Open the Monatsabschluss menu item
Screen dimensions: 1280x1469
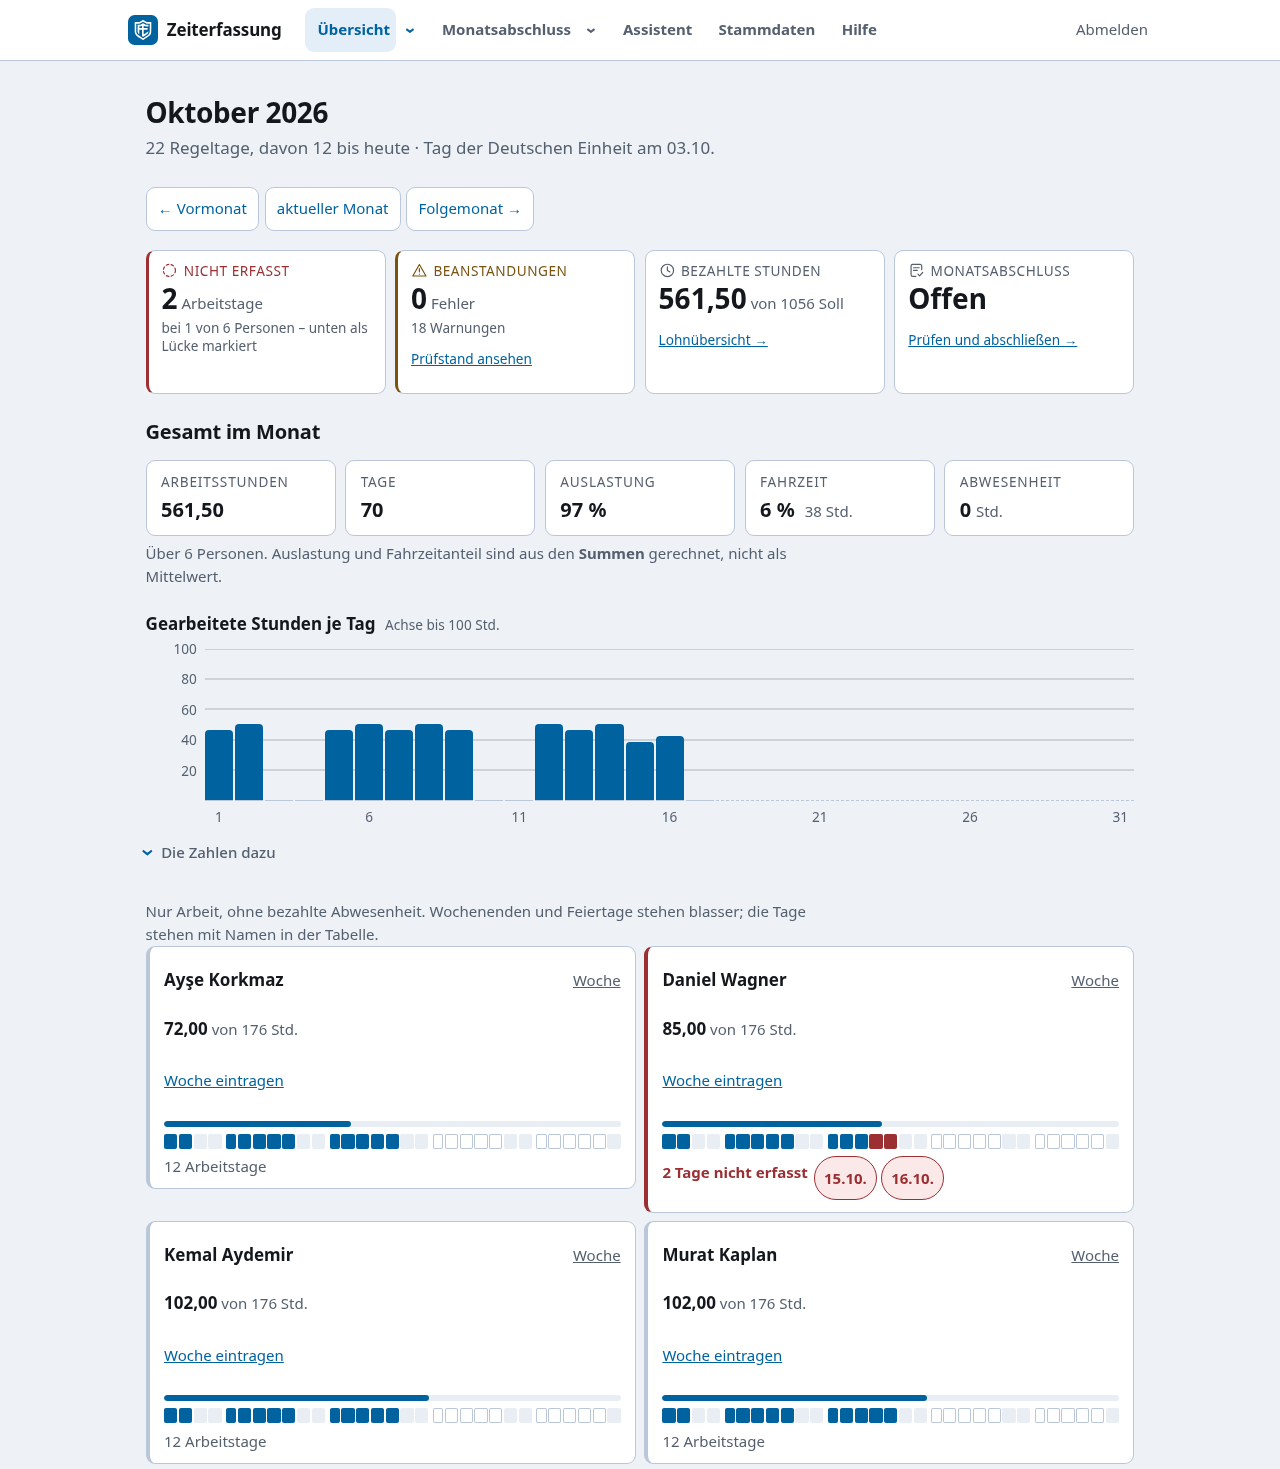[506, 30]
